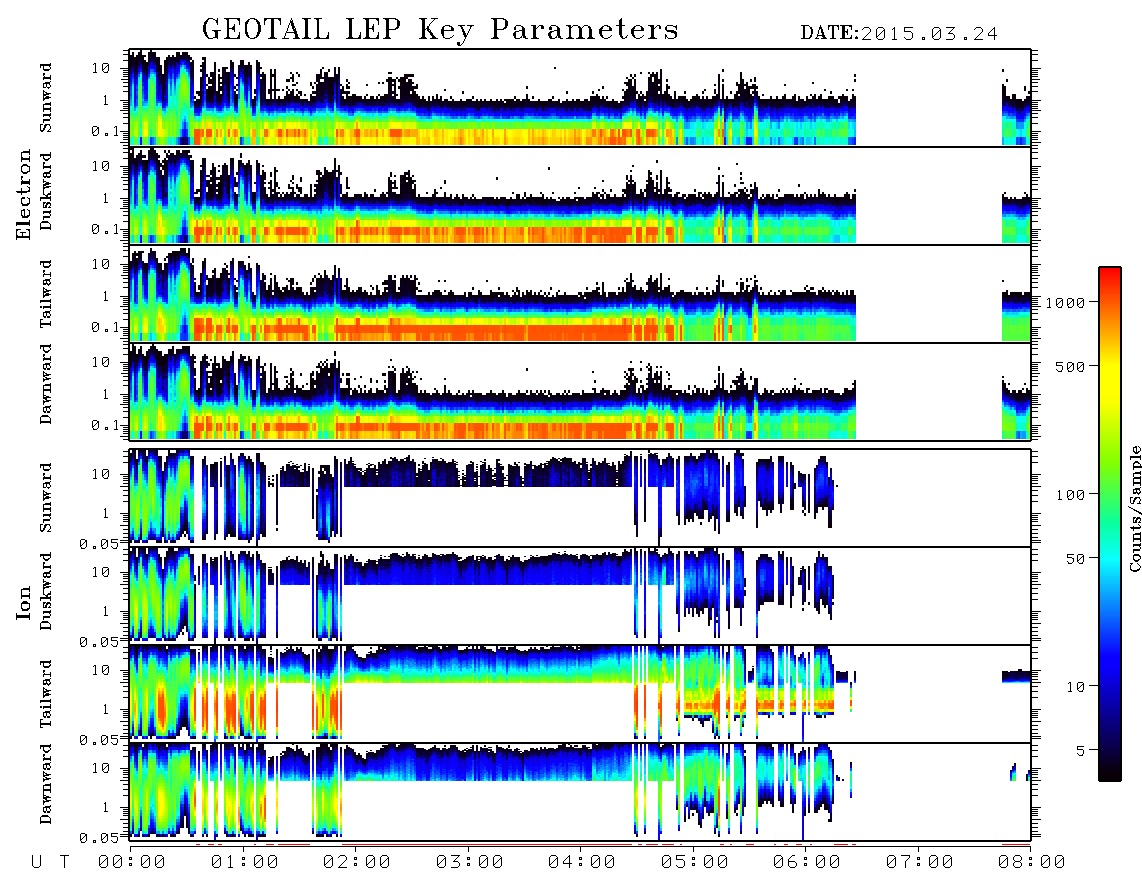Click the title "GEOTAIL LEP Key Parameters"
The width and height of the screenshot is (1142, 880).
click(x=440, y=30)
